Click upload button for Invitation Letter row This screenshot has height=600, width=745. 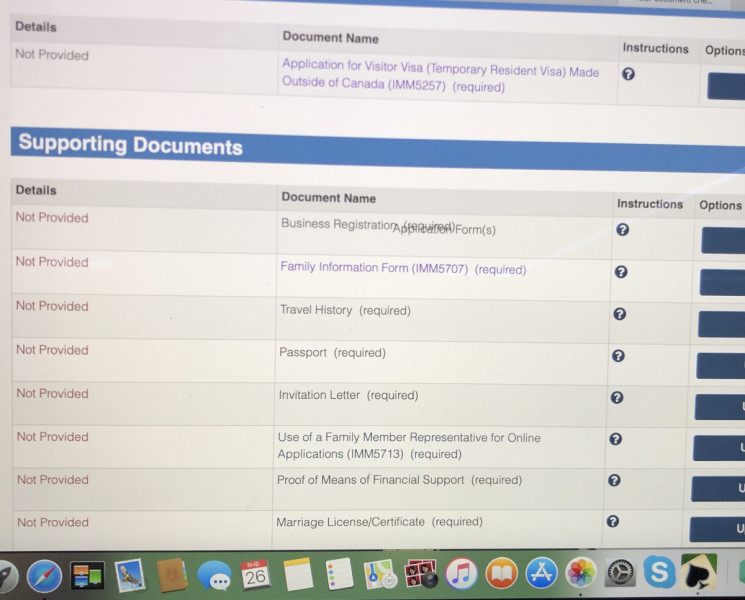click(720, 407)
